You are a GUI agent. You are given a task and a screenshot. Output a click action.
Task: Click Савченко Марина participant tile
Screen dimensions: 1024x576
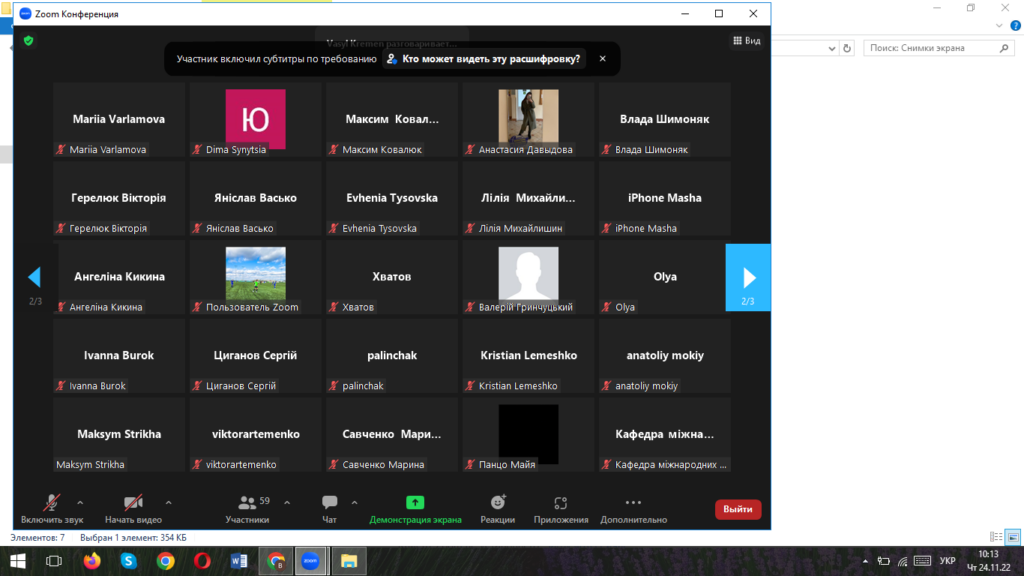tap(392, 435)
